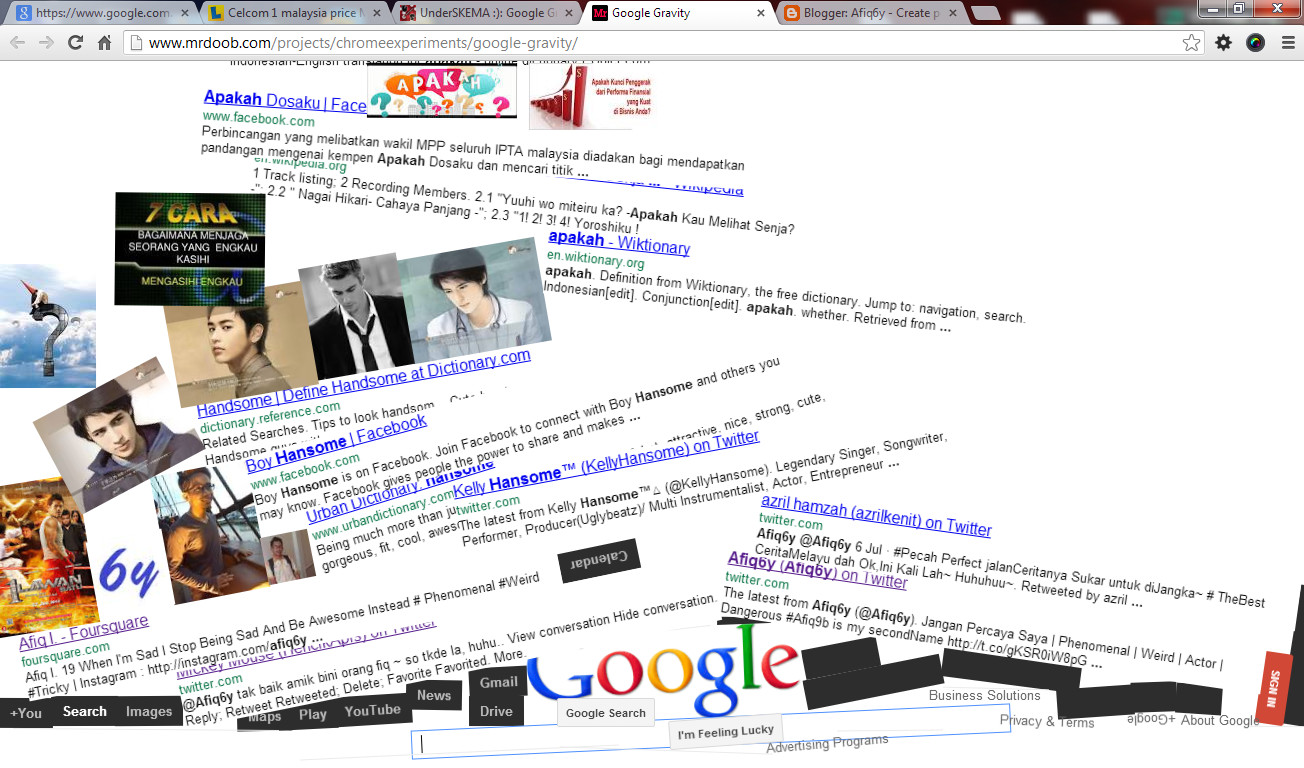1304x768 pixels.
Task: Click the Drive block
Action: point(496,711)
